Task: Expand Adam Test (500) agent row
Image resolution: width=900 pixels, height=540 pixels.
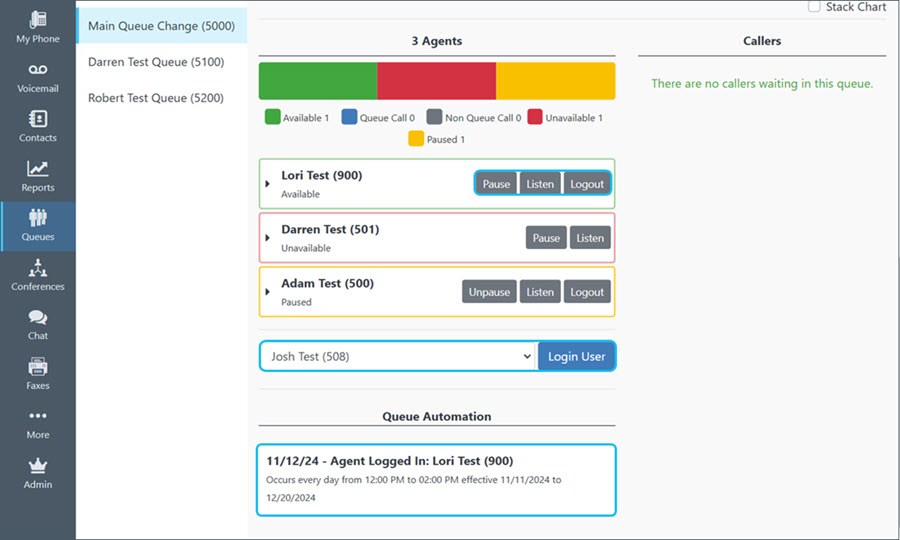Action: coord(267,292)
